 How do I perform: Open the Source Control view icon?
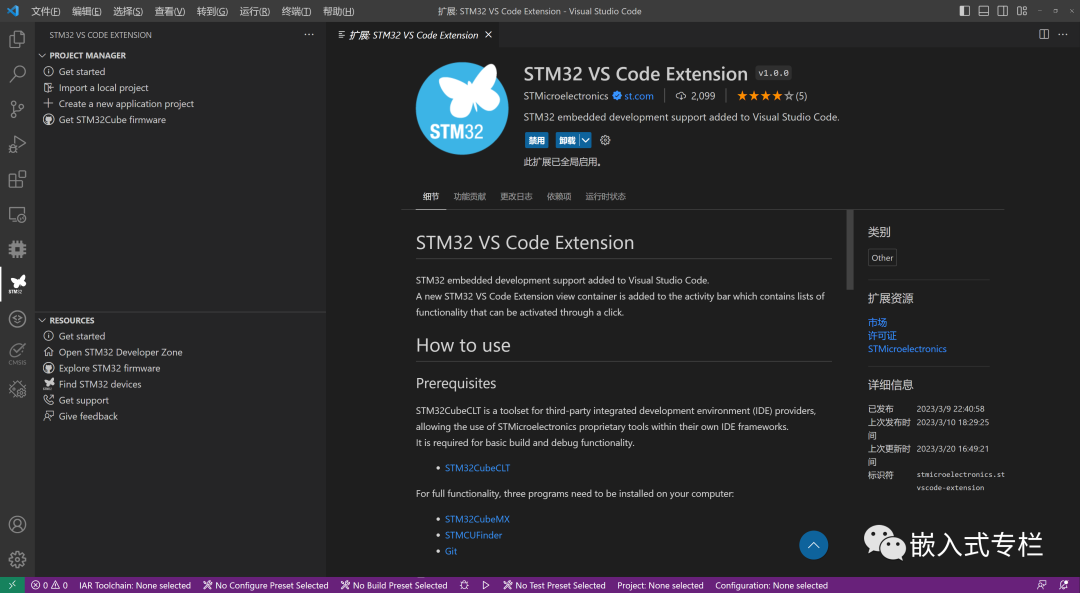click(17, 109)
